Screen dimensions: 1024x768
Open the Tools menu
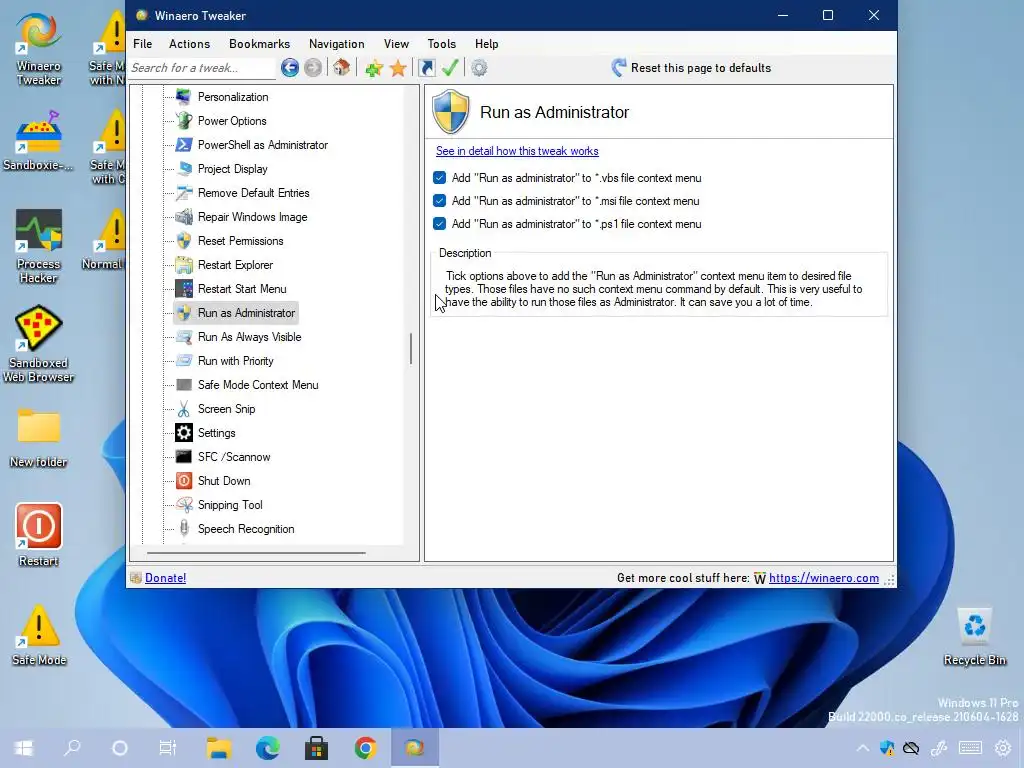(x=441, y=44)
